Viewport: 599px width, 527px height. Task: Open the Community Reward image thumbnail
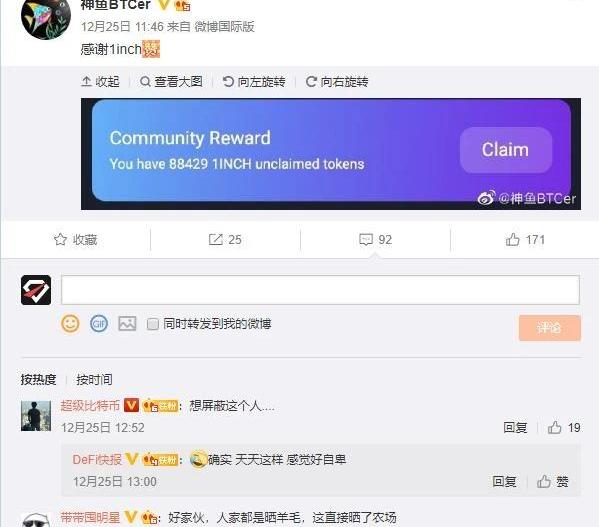331,154
